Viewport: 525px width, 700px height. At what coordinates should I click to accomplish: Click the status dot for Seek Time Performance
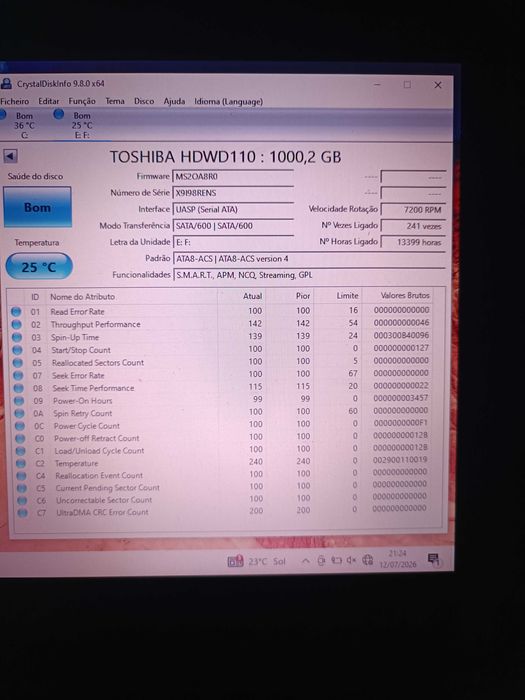pos(19,388)
